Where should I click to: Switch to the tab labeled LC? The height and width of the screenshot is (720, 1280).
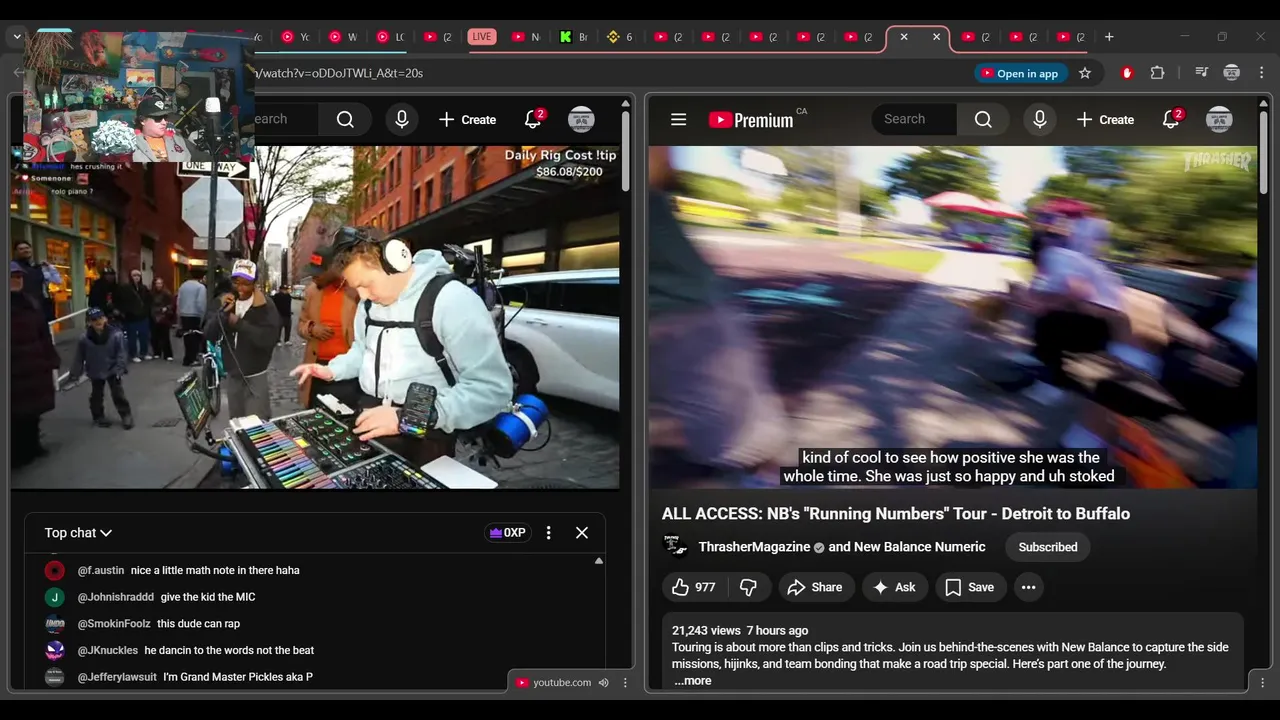[390, 37]
